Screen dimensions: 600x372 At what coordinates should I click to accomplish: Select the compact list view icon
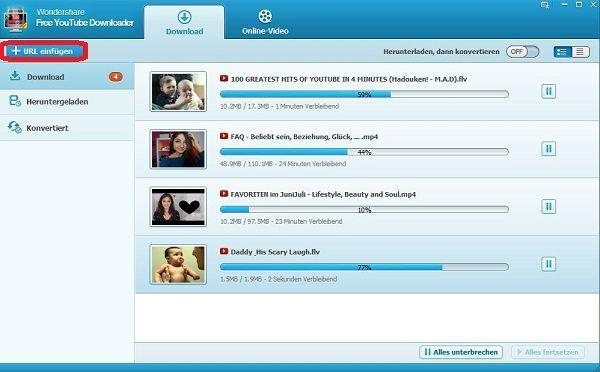point(580,52)
